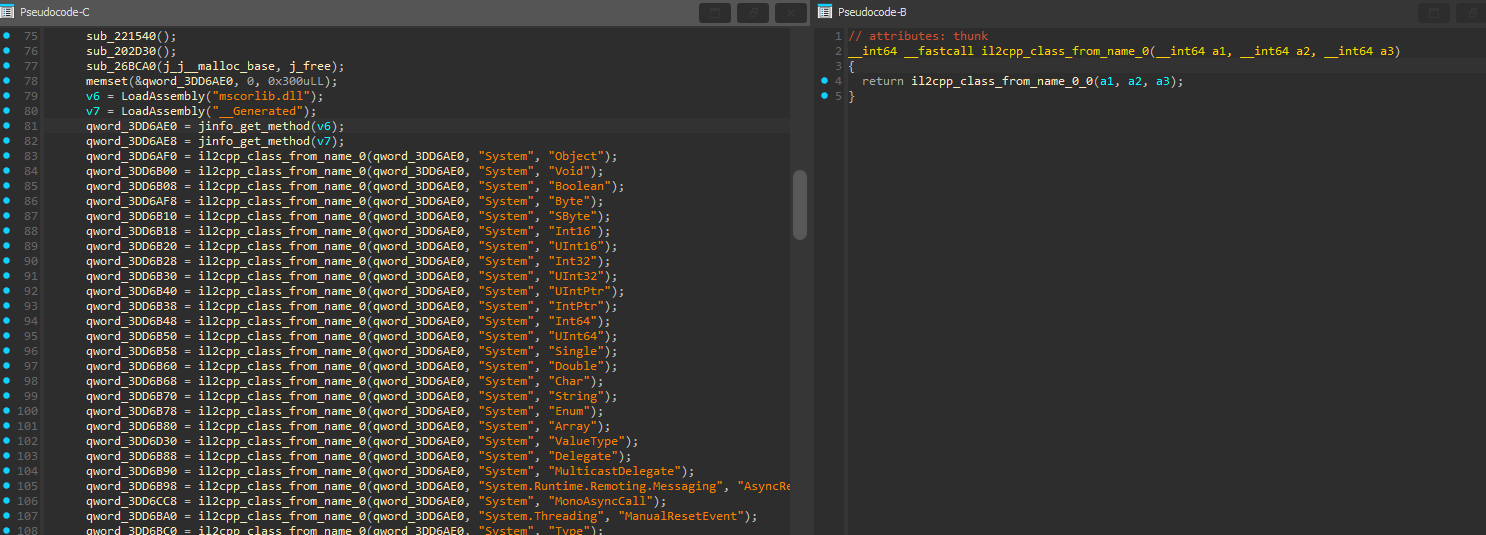Image resolution: width=1486 pixels, height=535 pixels.
Task: Select the sub_202D30 call
Action: click(x=120, y=51)
